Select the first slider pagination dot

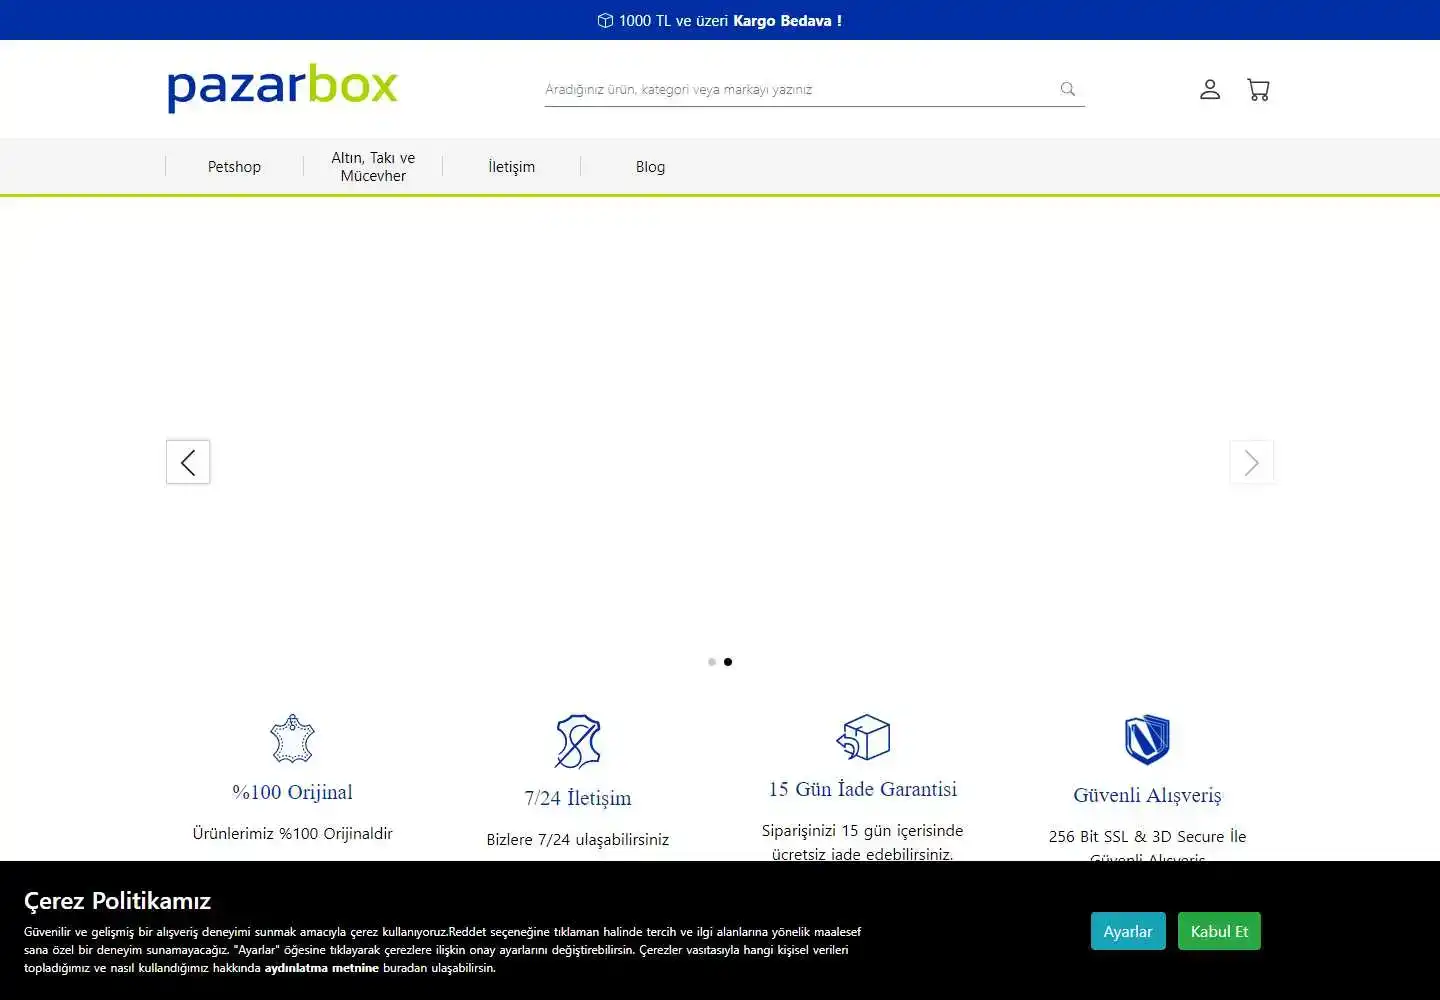pyautogui.click(x=712, y=662)
